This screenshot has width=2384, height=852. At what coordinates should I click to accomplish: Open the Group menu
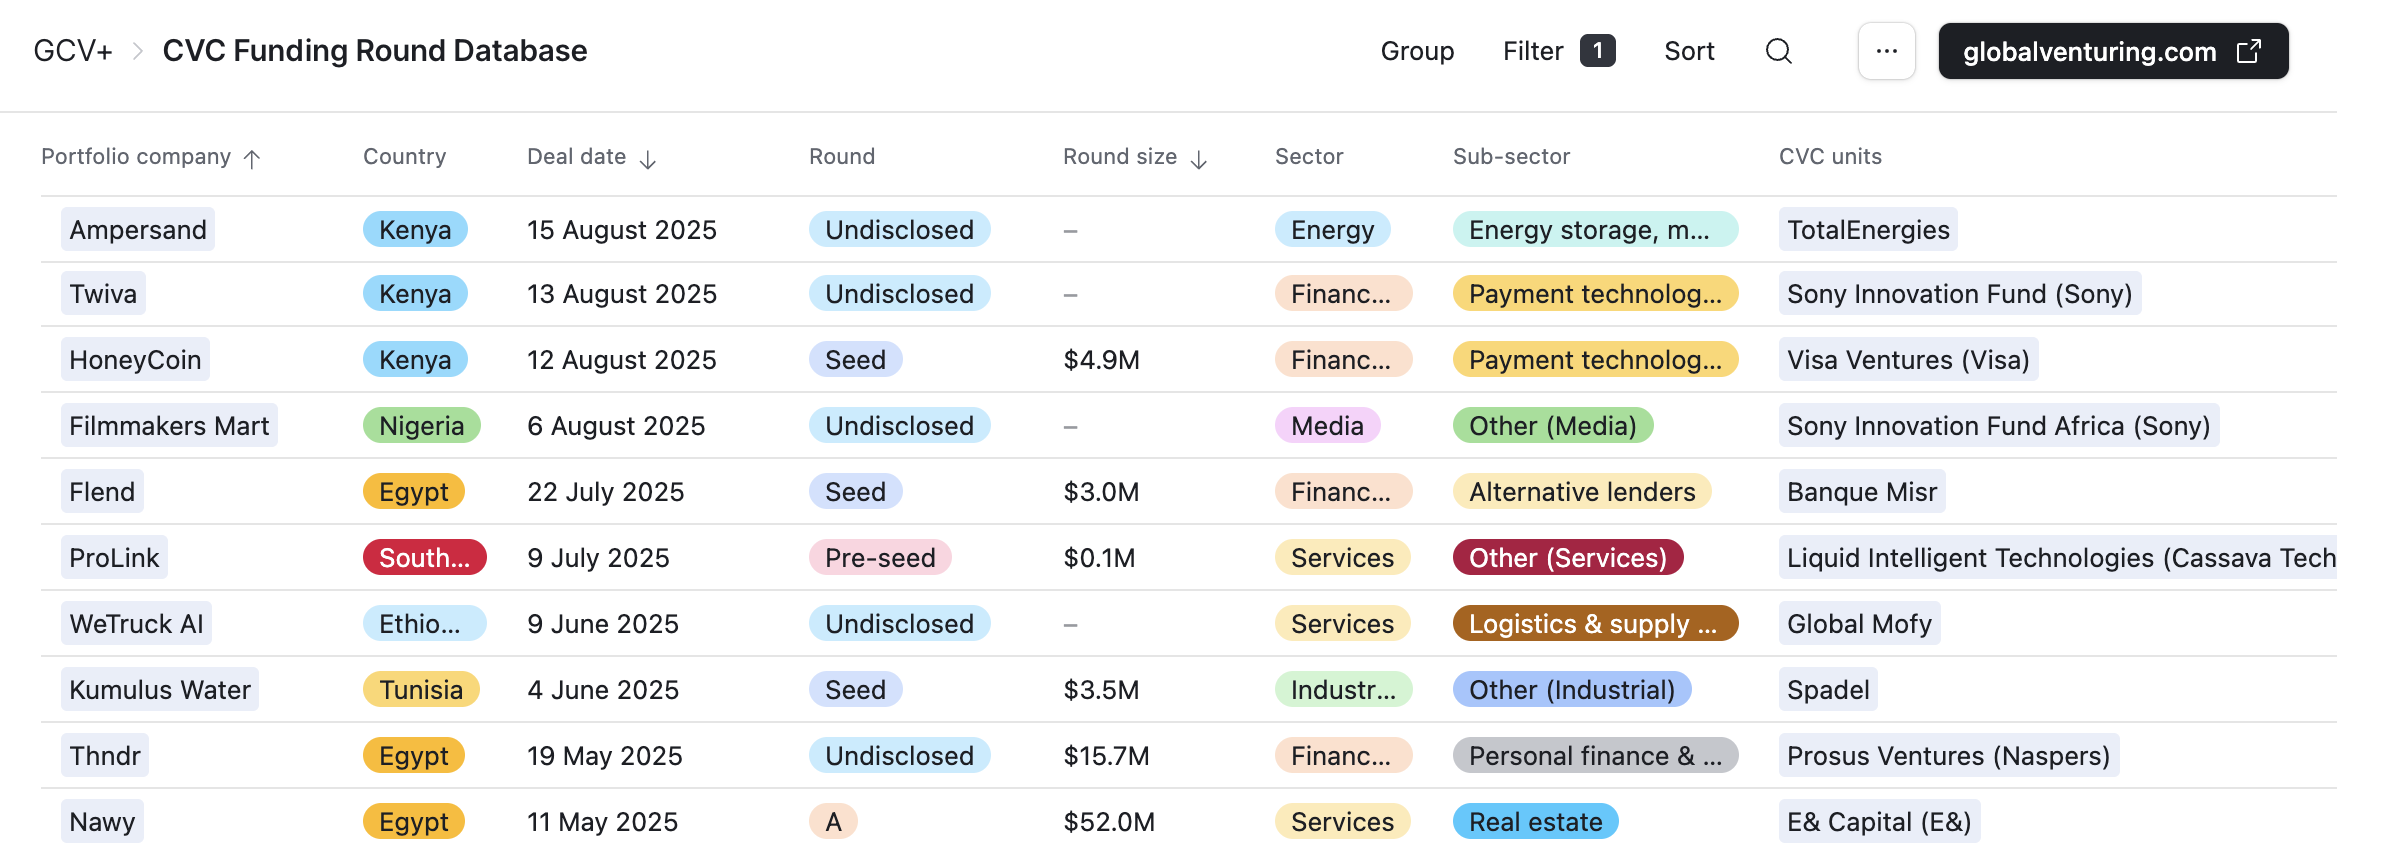[x=1417, y=51]
